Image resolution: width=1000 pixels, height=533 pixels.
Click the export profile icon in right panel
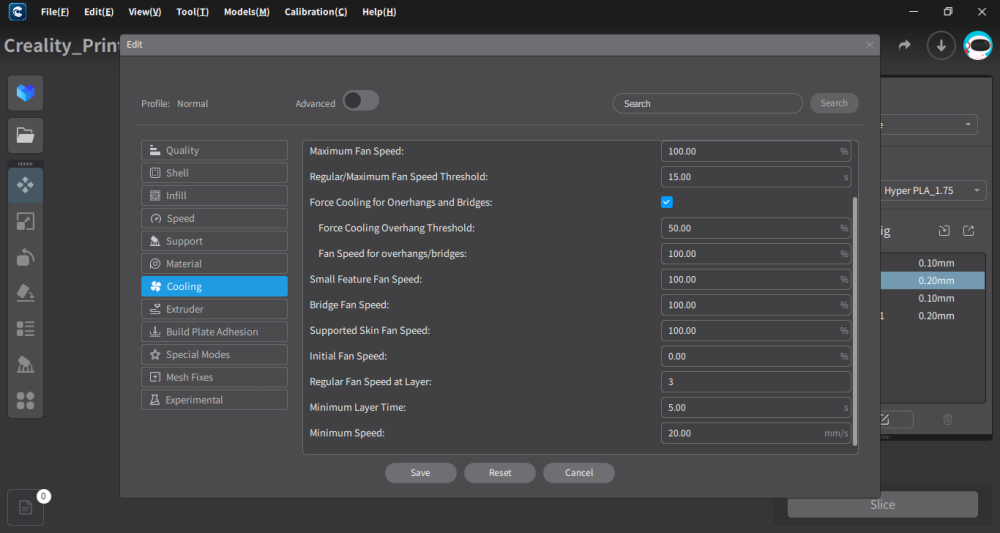(968, 231)
